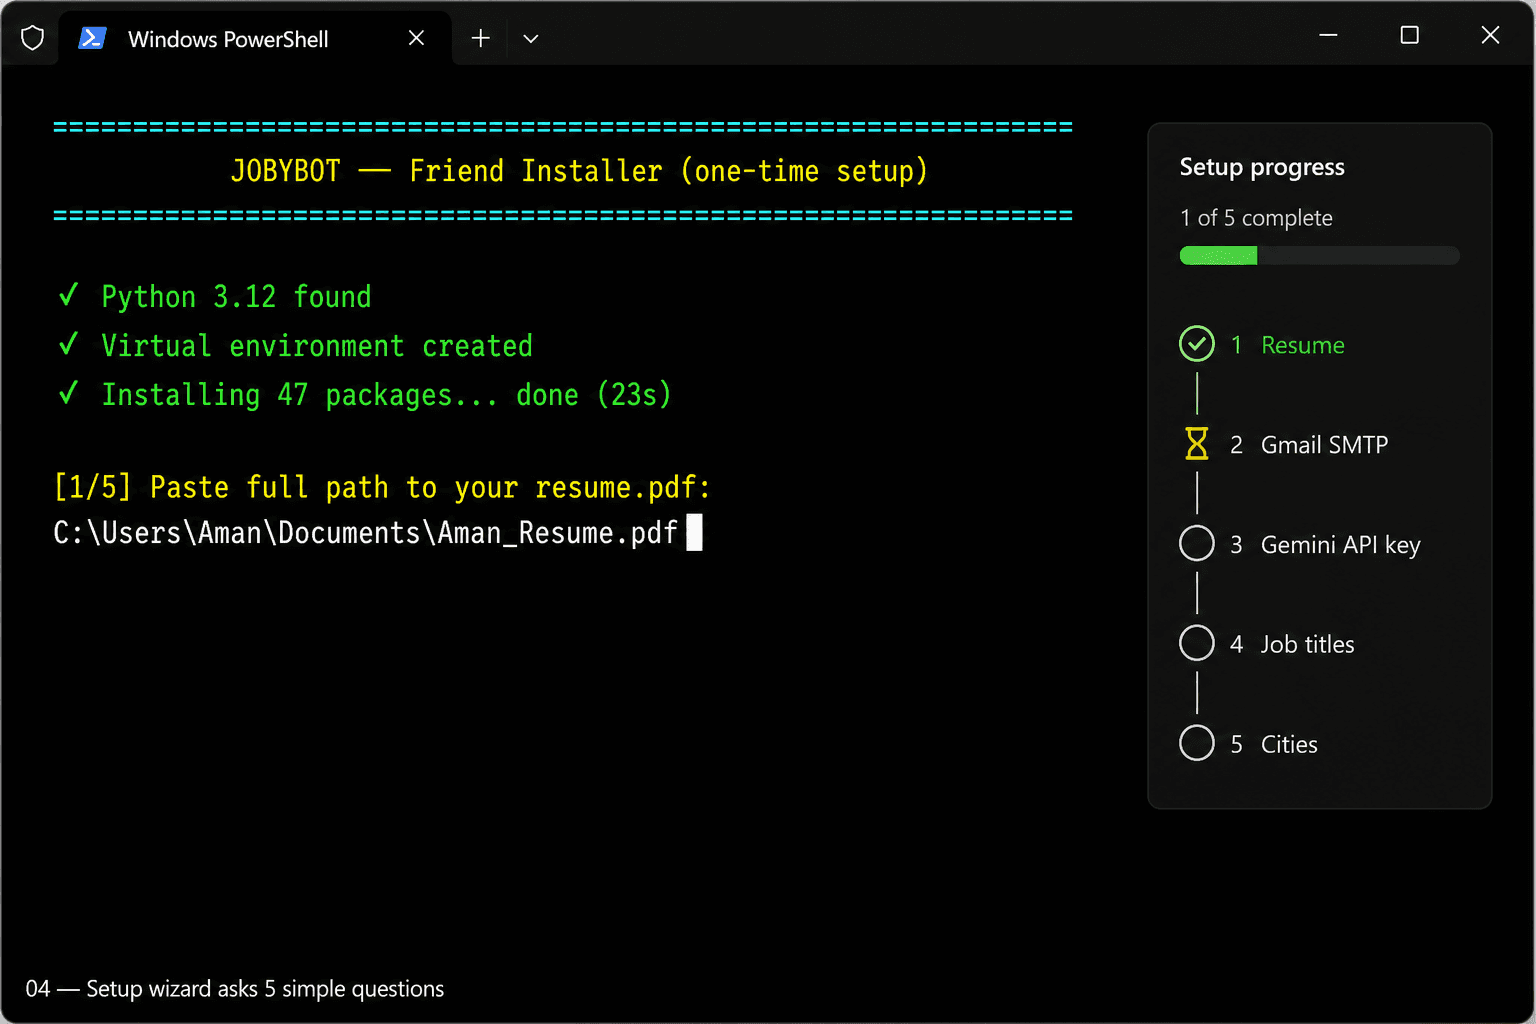This screenshot has height=1024, width=1536.
Task: Click the caption 'Setup wizard asks 5 simple questions'
Action: [265, 989]
